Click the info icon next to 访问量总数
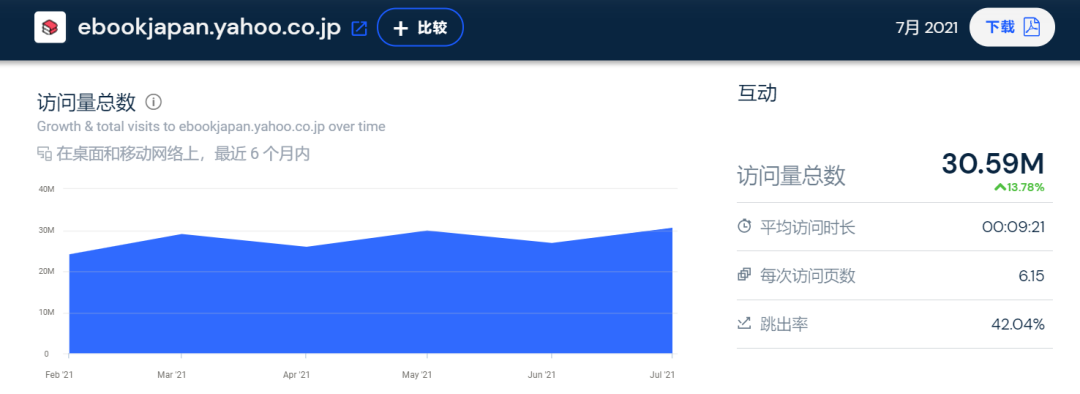Screen dimensions: 1080x394 tap(154, 102)
